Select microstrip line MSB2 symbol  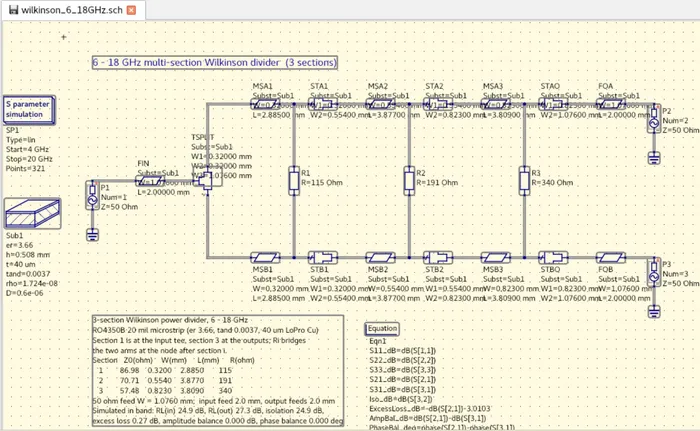[380, 258]
